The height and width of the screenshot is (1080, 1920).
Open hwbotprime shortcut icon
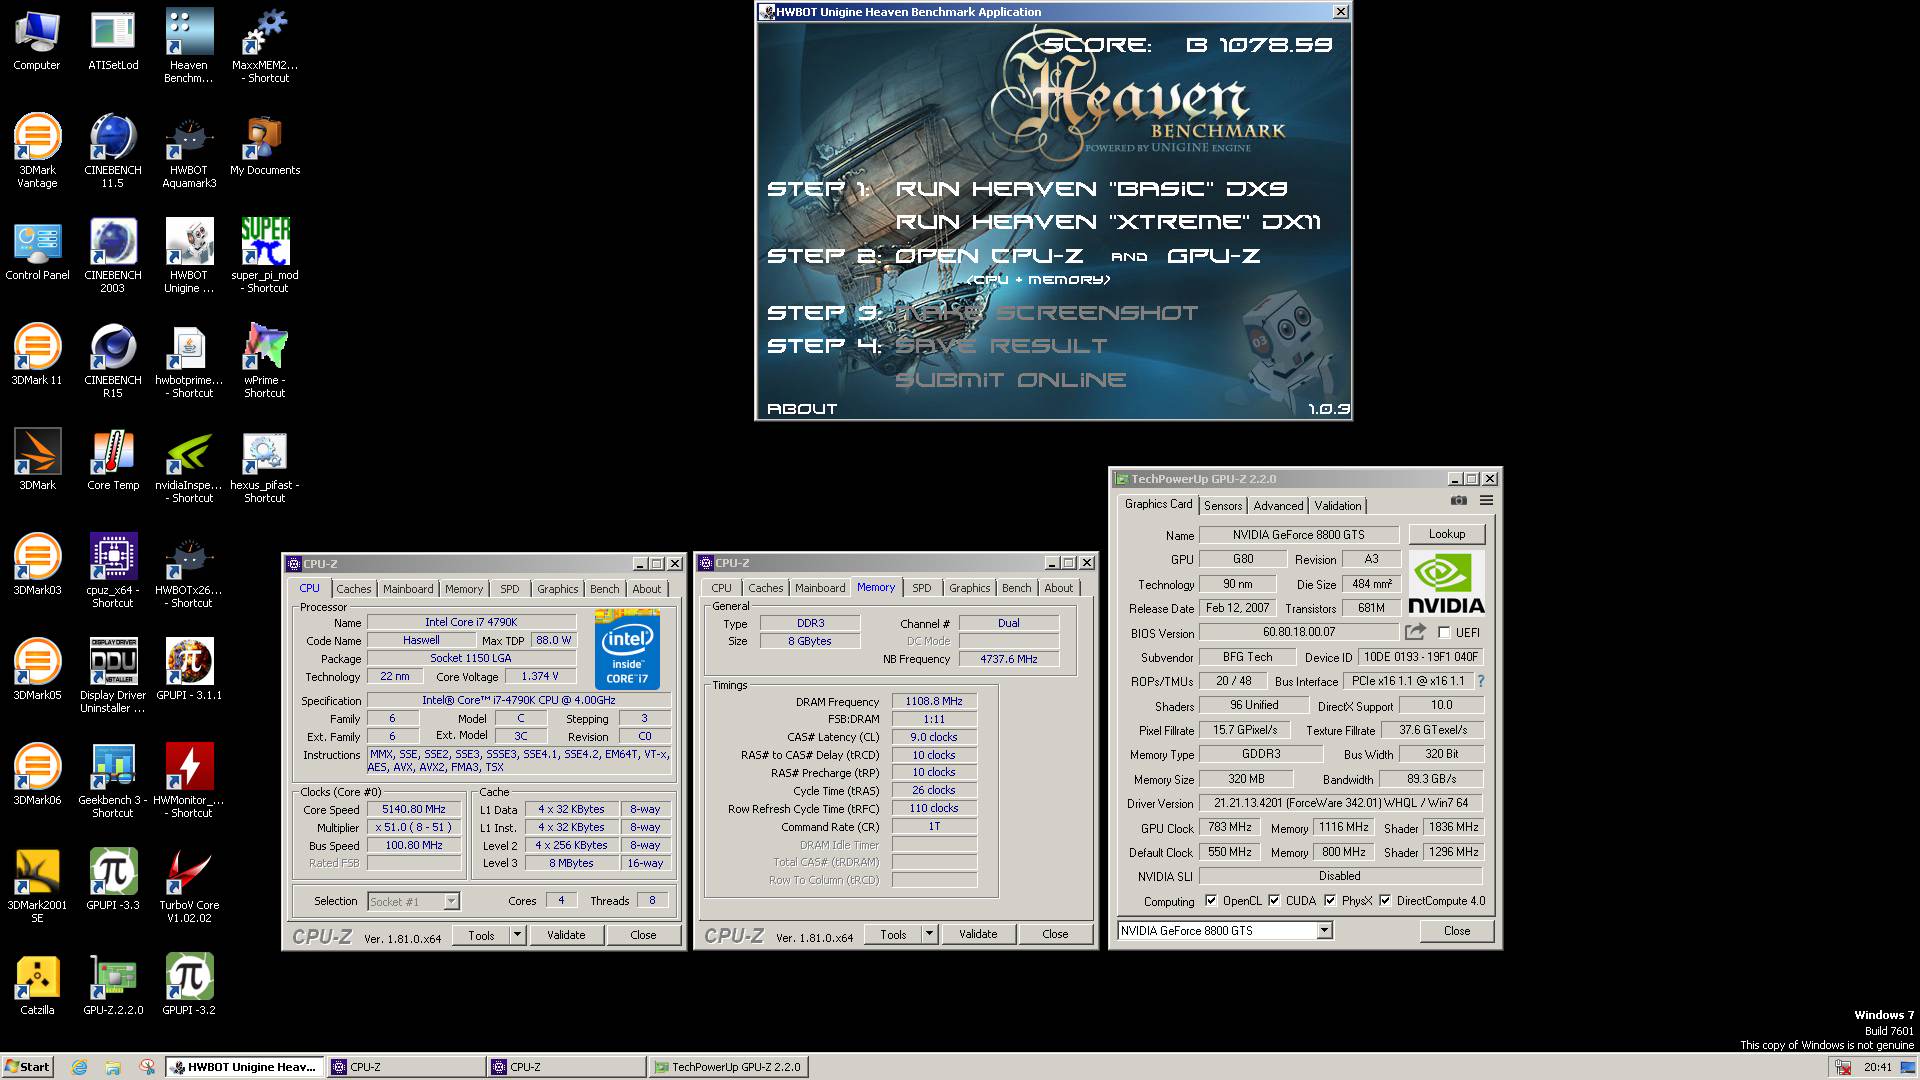coord(189,362)
